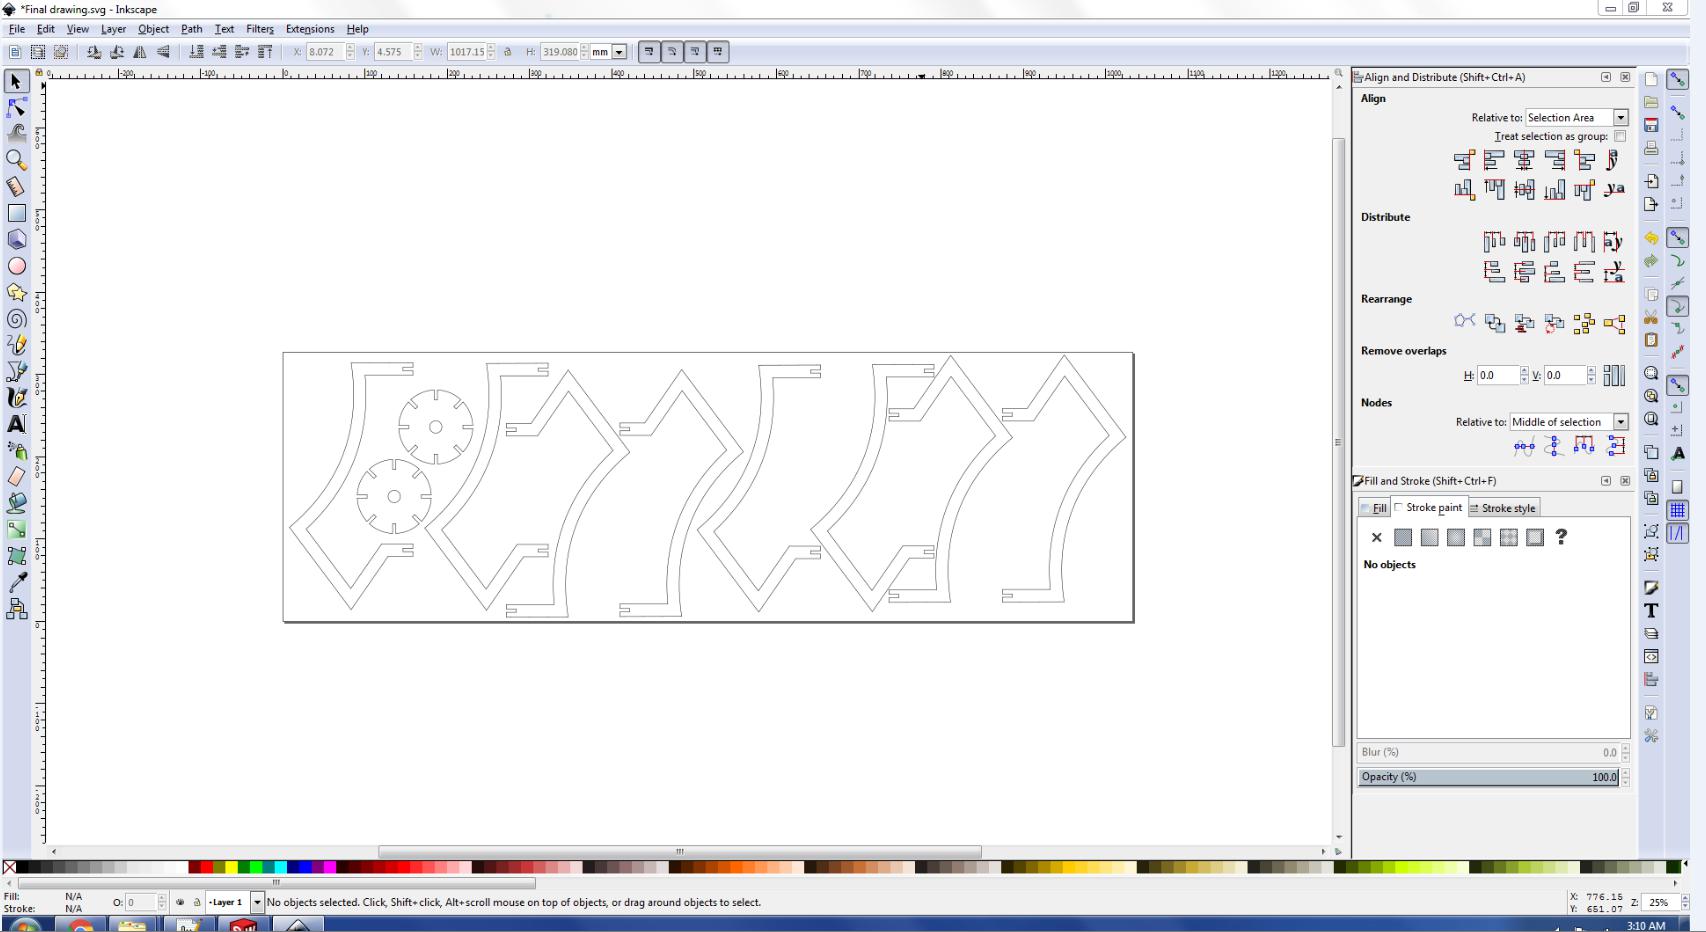This screenshot has width=1706, height=932.
Task: Click Raise selection to top icon
Action: click(x=265, y=52)
